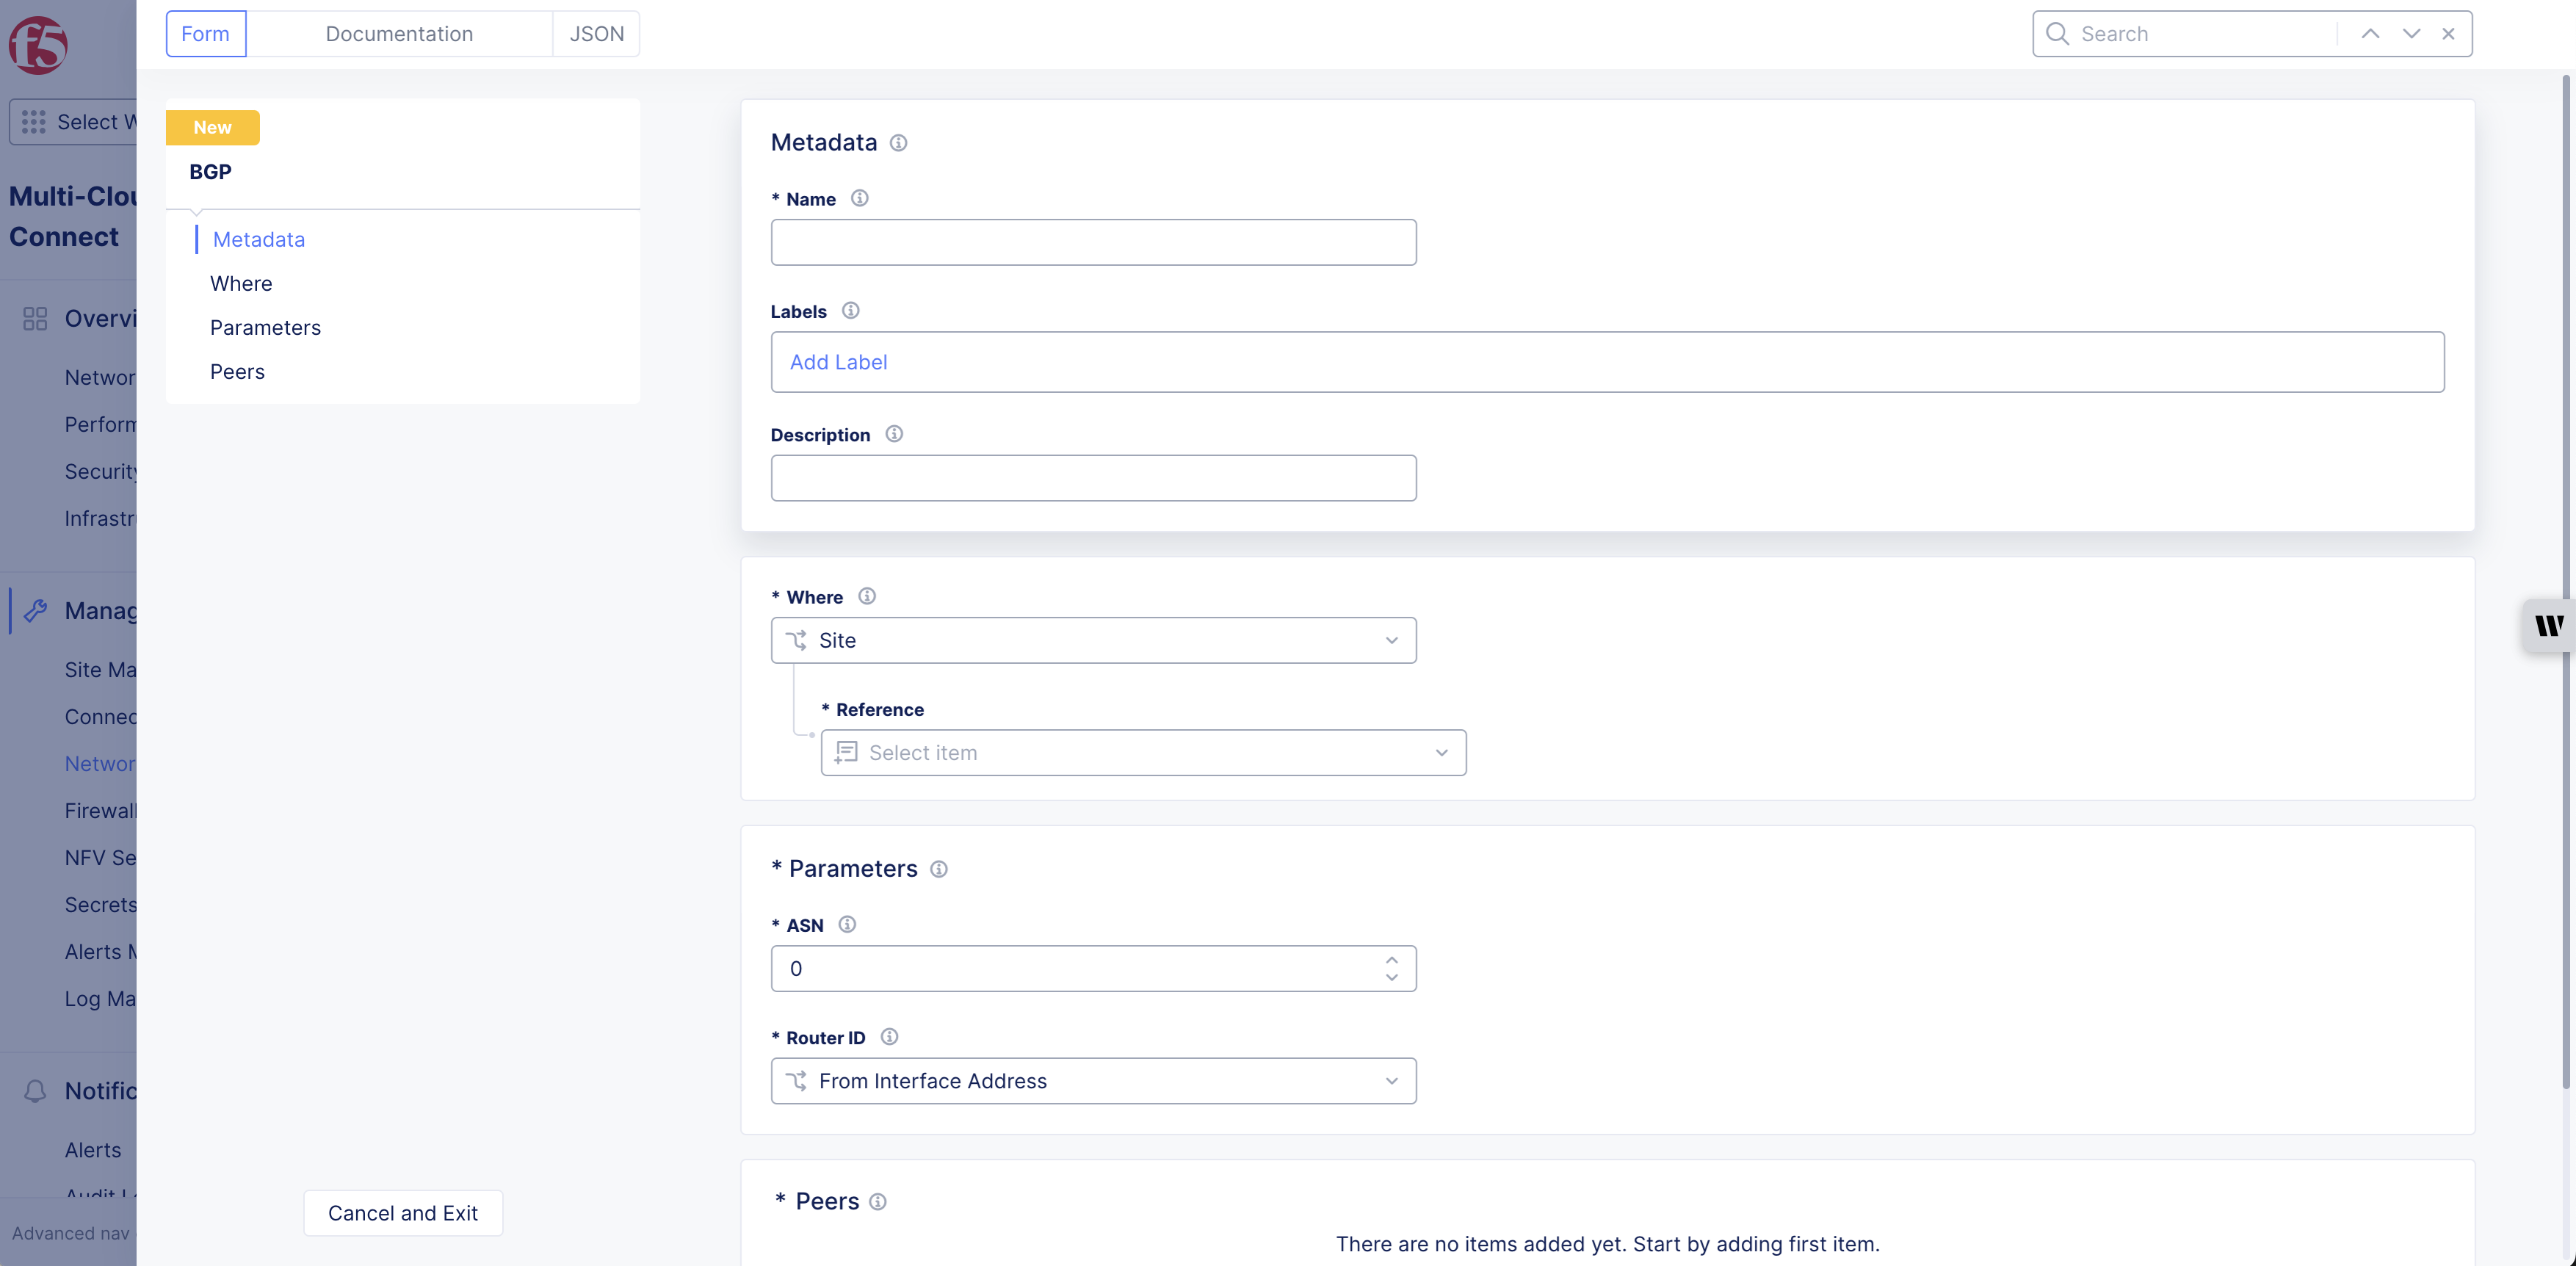
Task: Click the search magnifier icon
Action: pos(2056,34)
